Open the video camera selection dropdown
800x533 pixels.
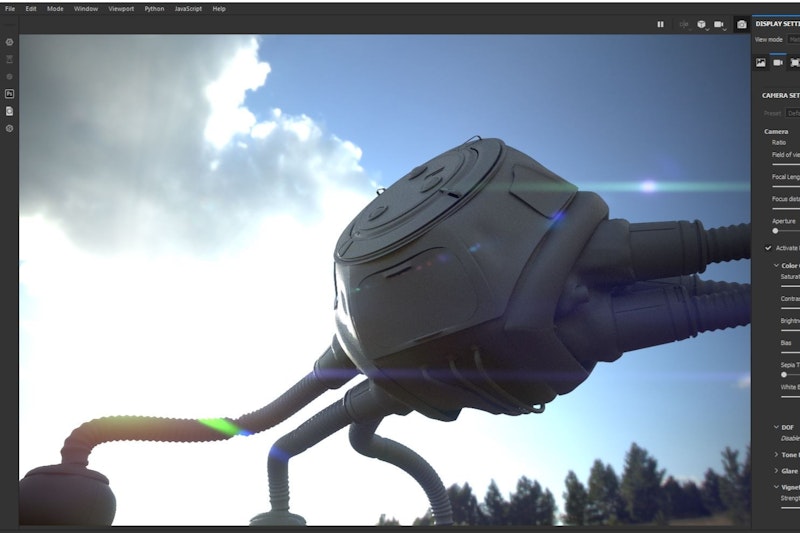tap(720, 24)
